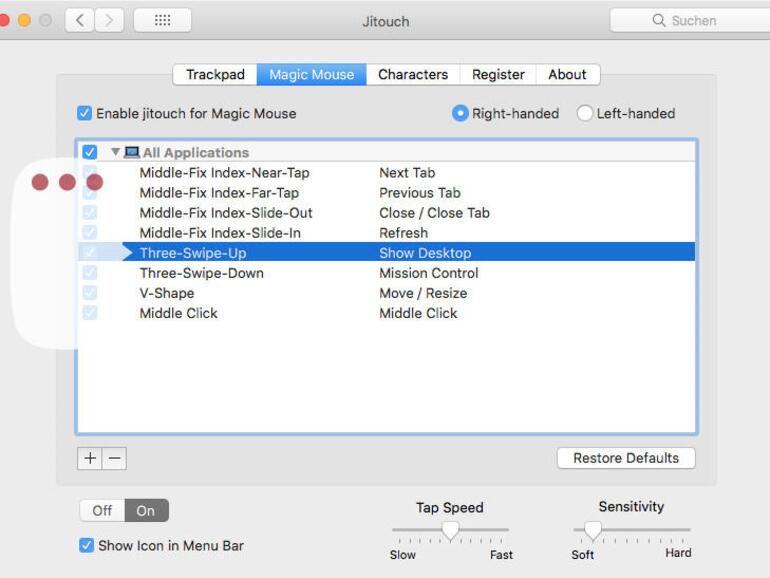770x578 pixels.
Task: Adjust the Tap Speed slider
Action: click(450, 531)
